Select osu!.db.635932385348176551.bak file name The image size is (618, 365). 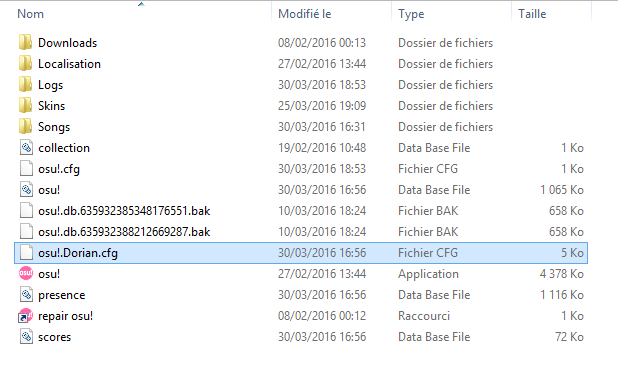pyautogui.click(x=124, y=211)
